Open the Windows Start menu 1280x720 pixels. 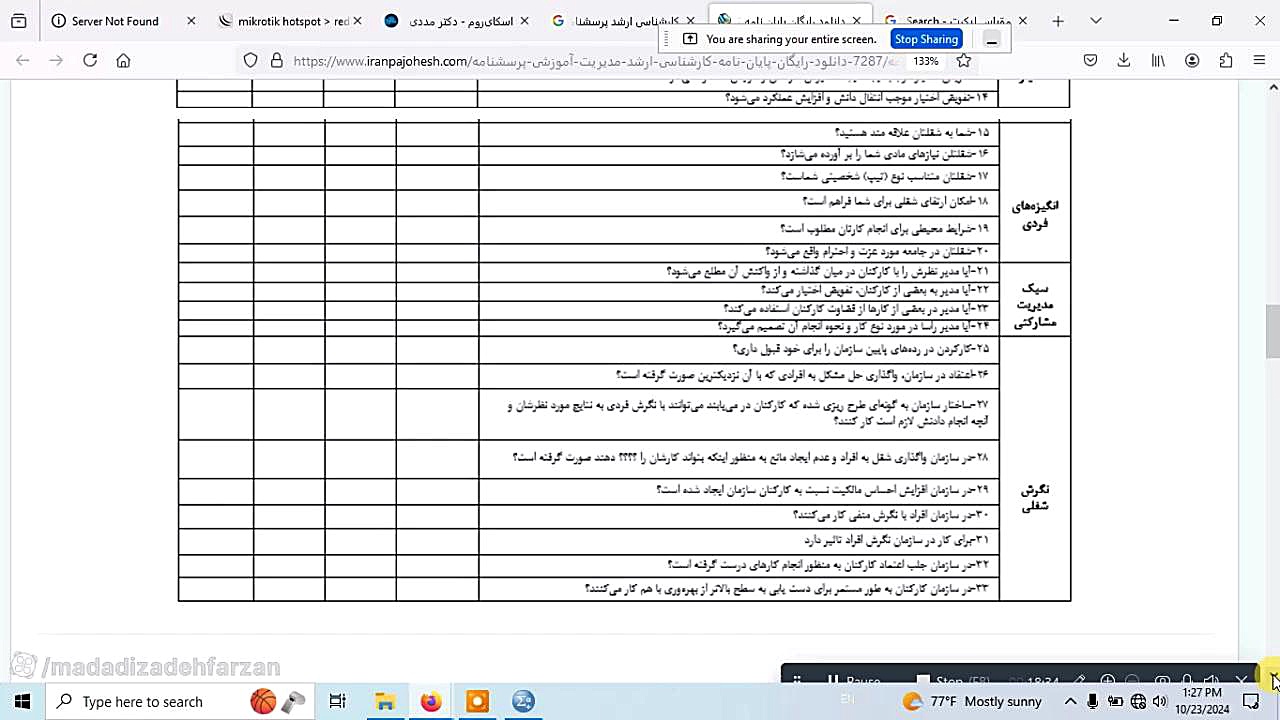22,702
